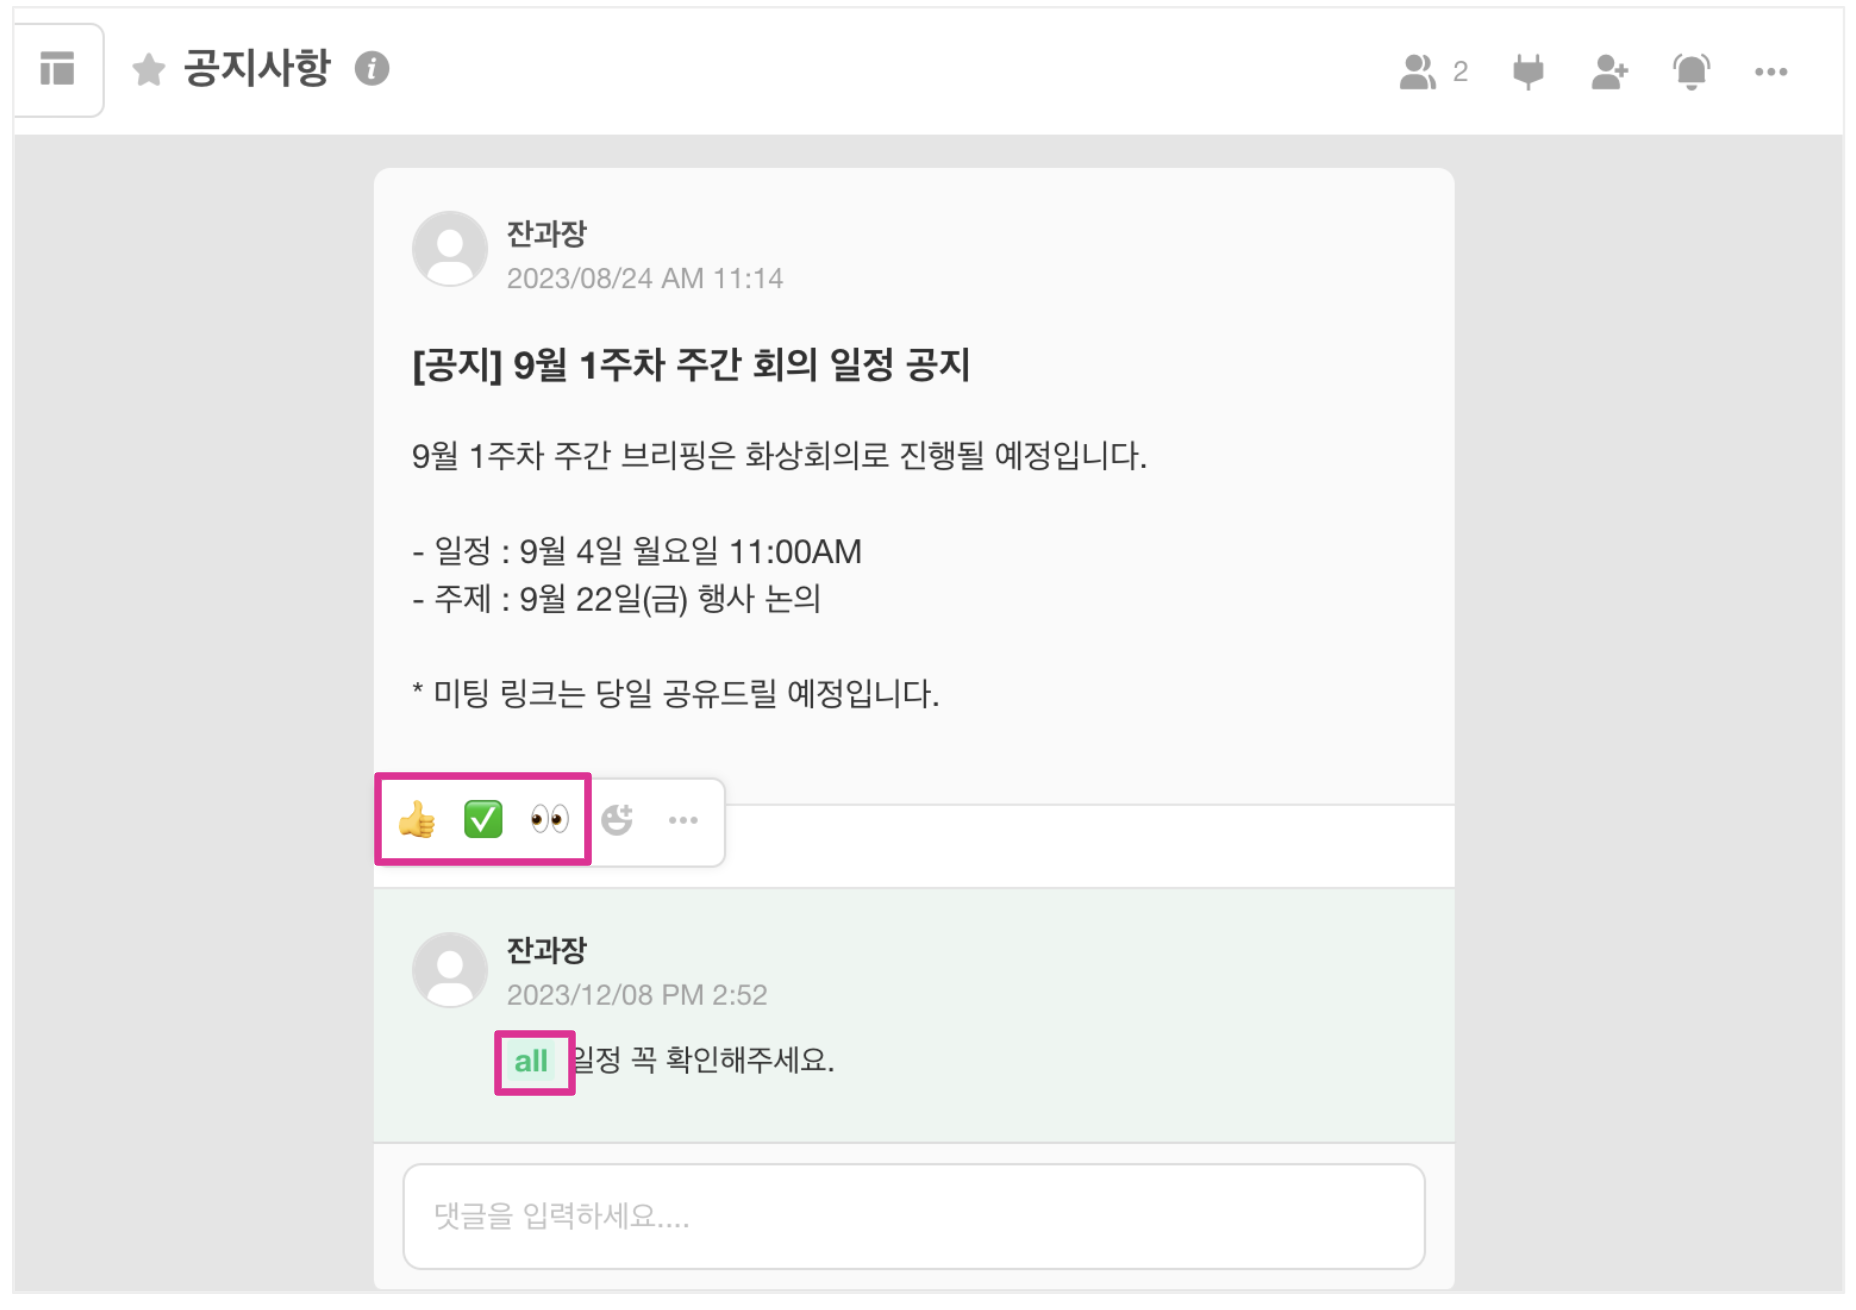This screenshot has height=1310, width=1856.
Task: Click the 잔과장 name on the post
Action: point(546,234)
